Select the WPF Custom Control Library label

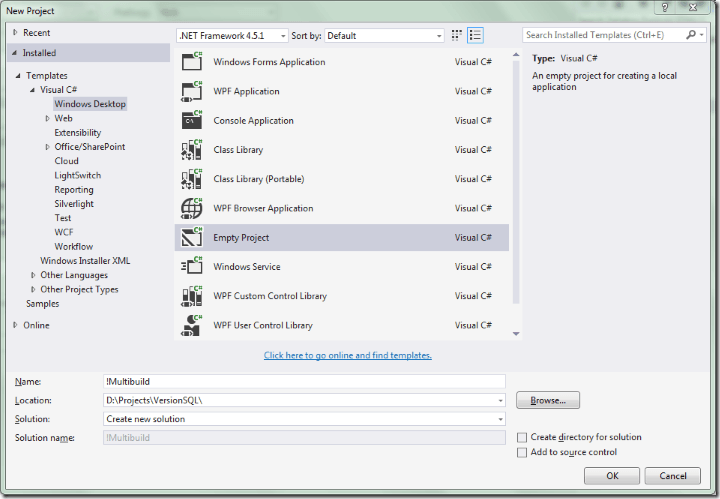(270, 296)
